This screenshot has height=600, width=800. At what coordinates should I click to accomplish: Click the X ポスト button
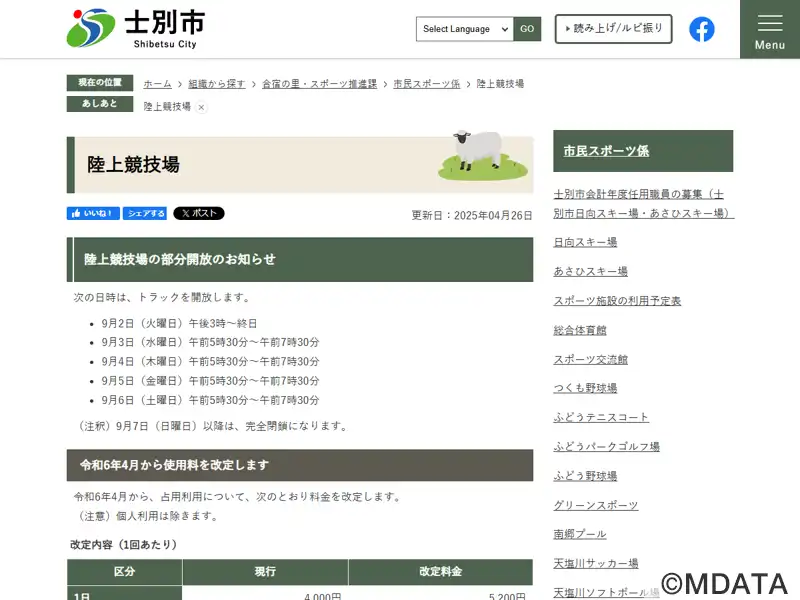click(x=199, y=214)
